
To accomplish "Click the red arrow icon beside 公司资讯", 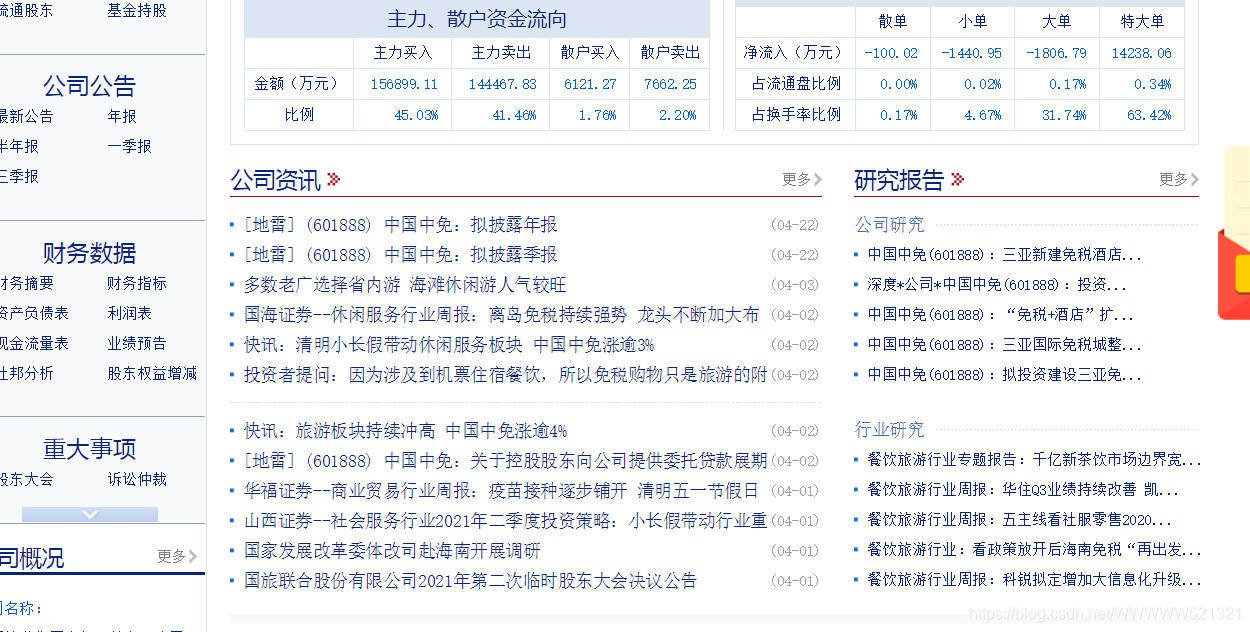I will [334, 180].
